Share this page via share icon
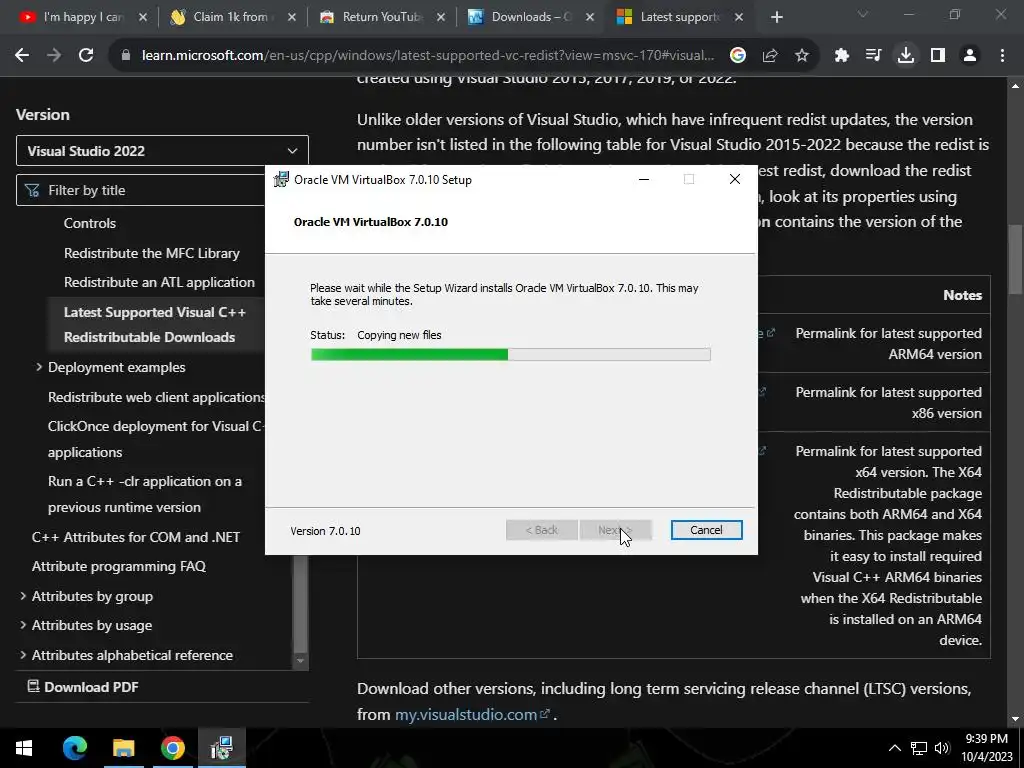The height and width of the screenshot is (768, 1024). point(770,56)
